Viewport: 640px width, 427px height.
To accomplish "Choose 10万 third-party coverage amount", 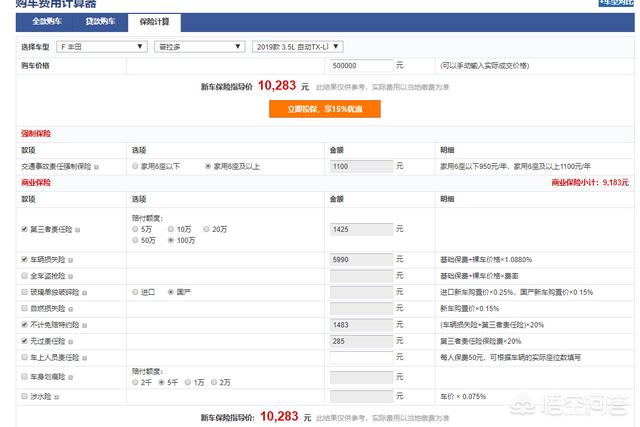I will (171, 229).
